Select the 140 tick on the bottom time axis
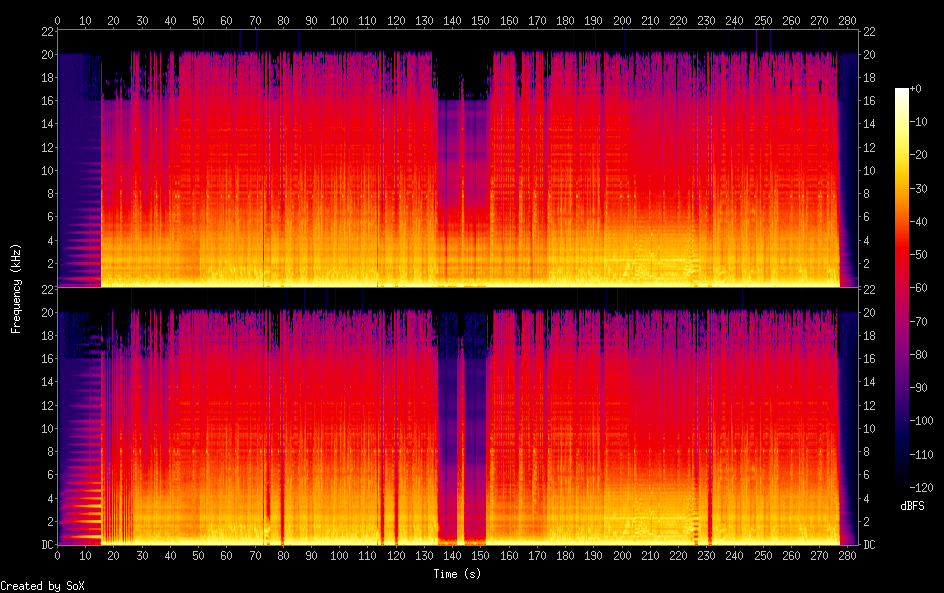Image resolution: width=944 pixels, height=593 pixels. (x=453, y=555)
